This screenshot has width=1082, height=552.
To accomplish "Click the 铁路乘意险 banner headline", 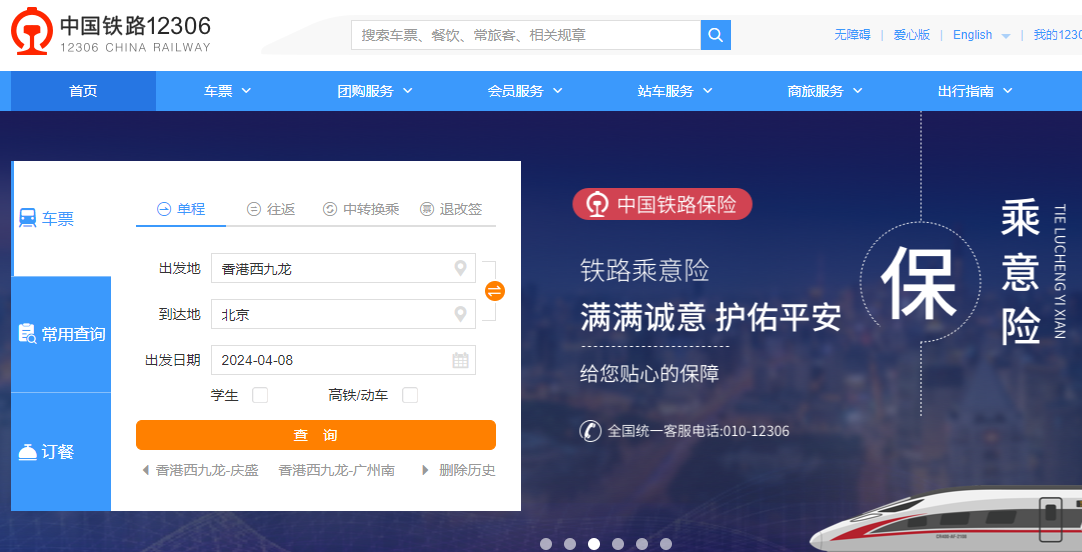I will [645, 270].
